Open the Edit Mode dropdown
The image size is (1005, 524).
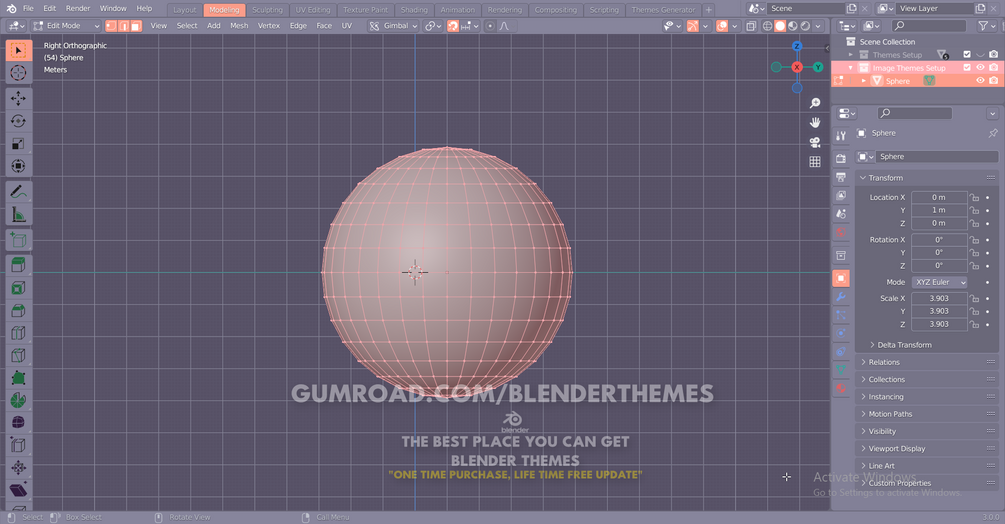(67, 26)
